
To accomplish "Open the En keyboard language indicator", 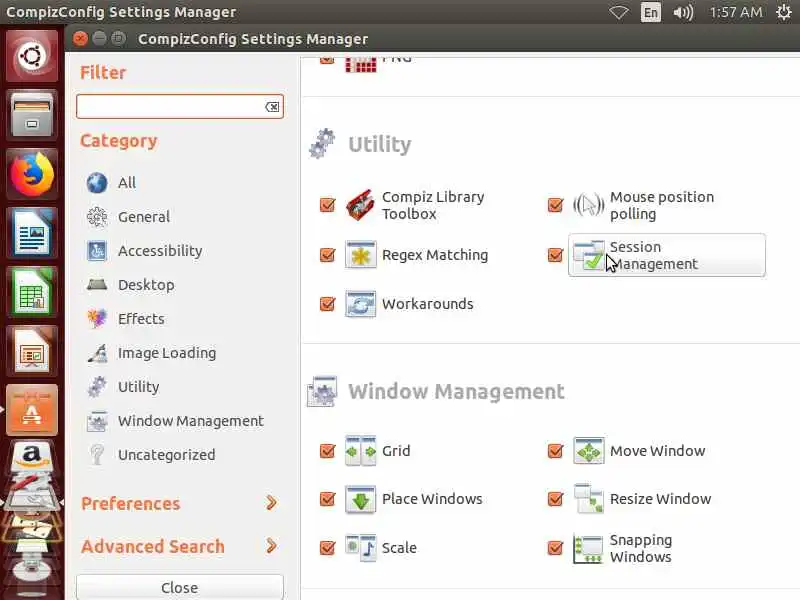I will [x=651, y=12].
